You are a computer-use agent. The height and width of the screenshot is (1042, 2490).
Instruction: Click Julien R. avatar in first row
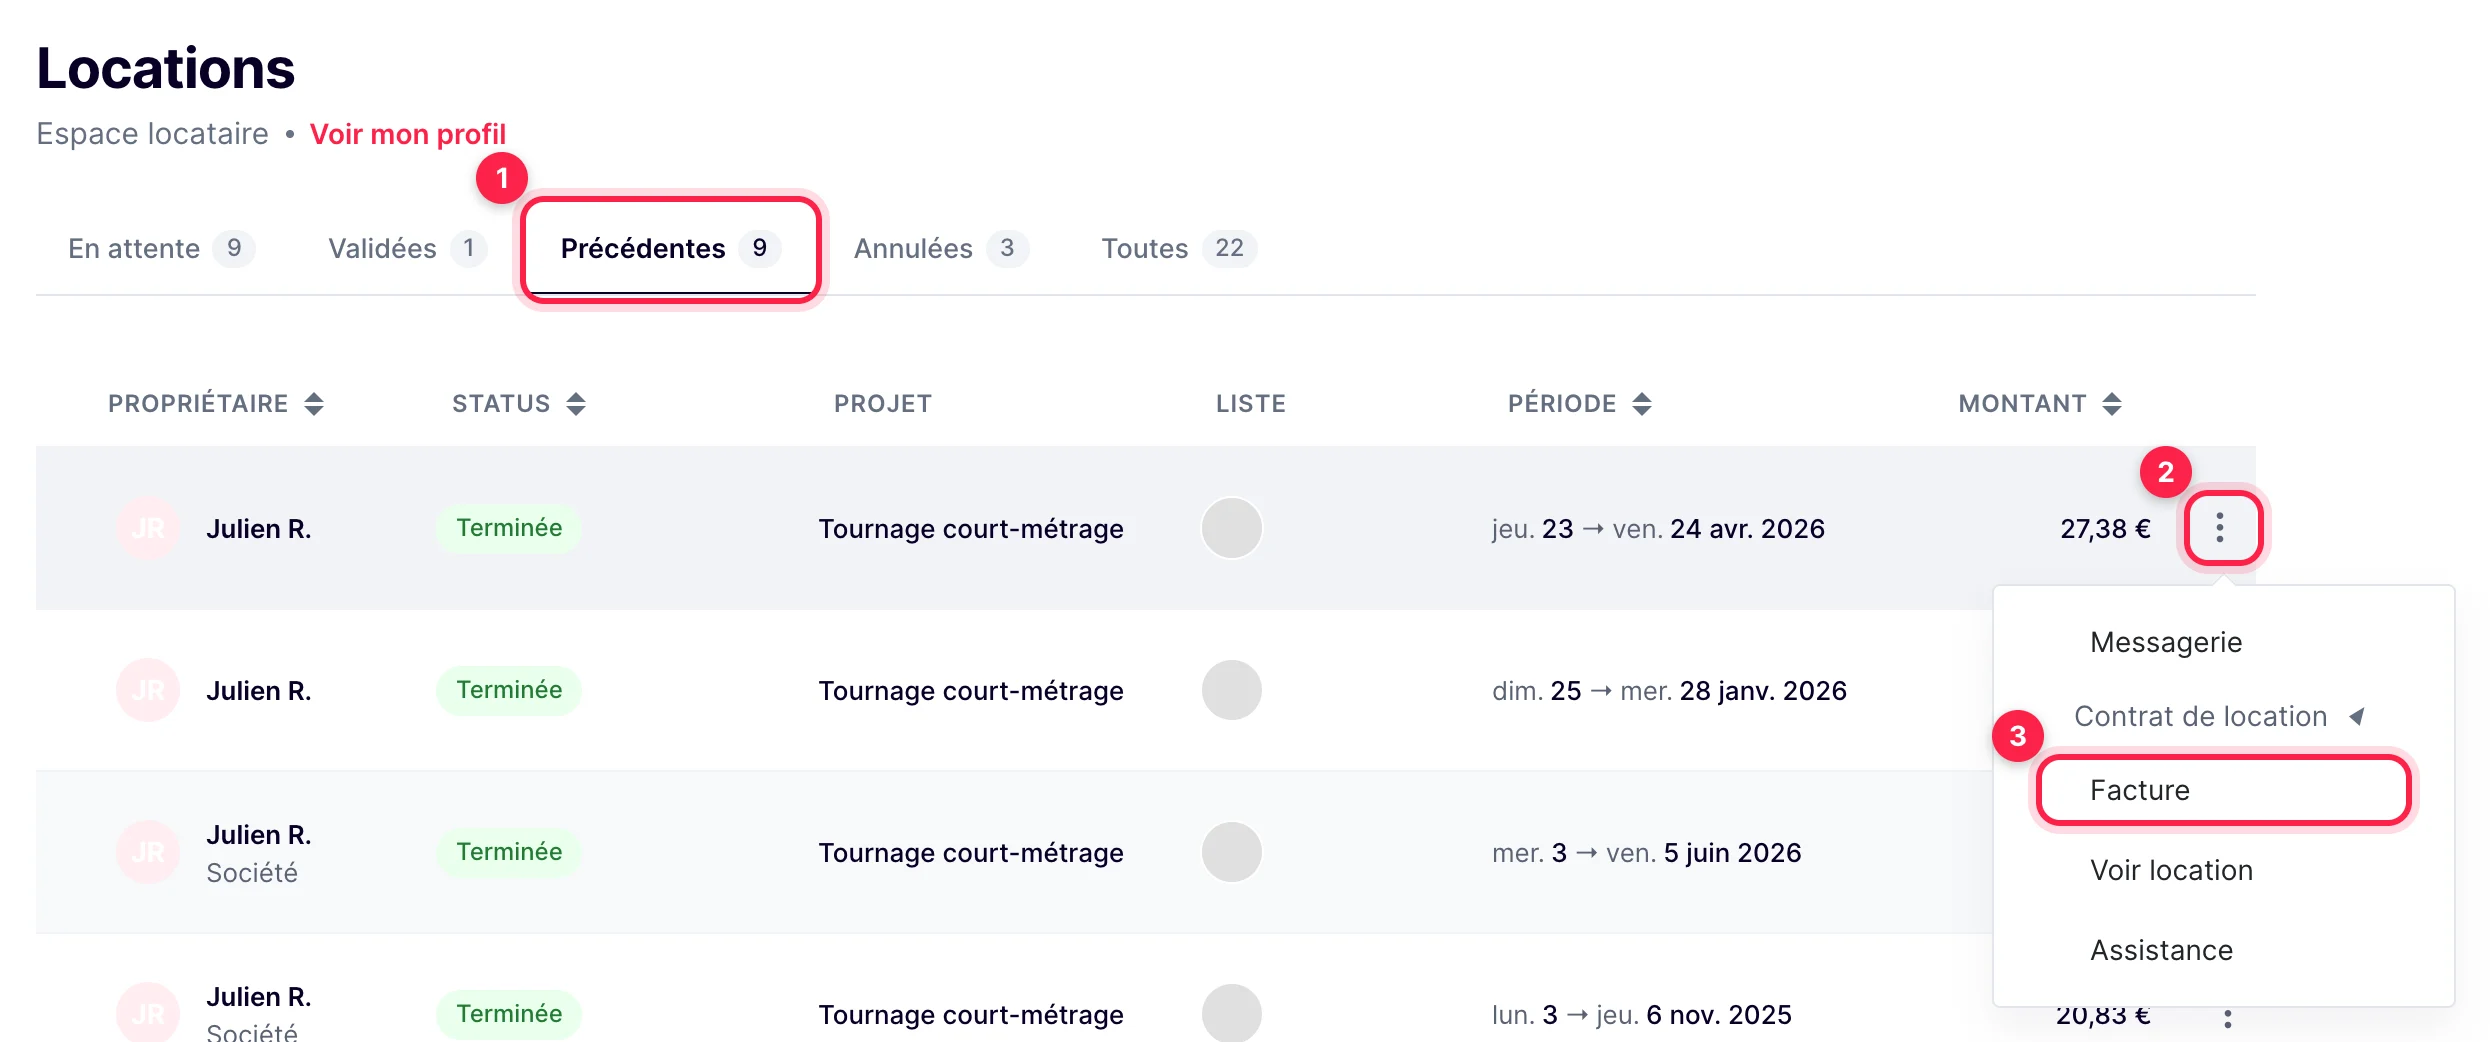pyautogui.click(x=148, y=528)
